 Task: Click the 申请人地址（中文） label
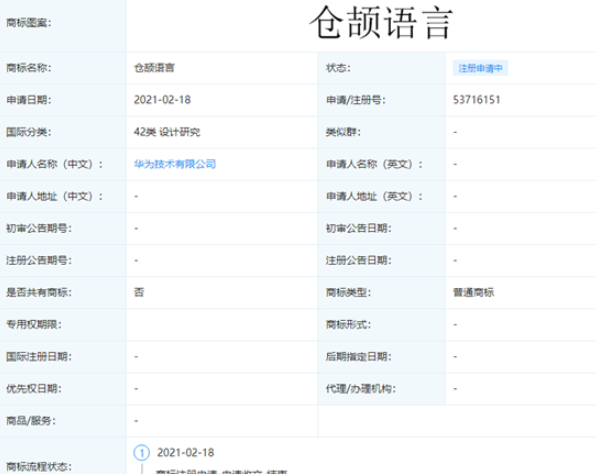pos(54,197)
